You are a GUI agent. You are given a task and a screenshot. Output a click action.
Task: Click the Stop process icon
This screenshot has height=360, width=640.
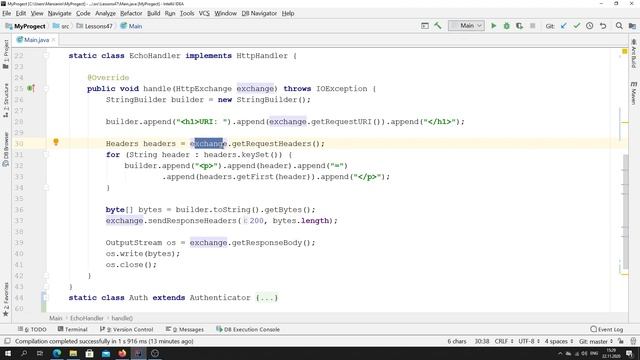pyautogui.click(x=532, y=26)
